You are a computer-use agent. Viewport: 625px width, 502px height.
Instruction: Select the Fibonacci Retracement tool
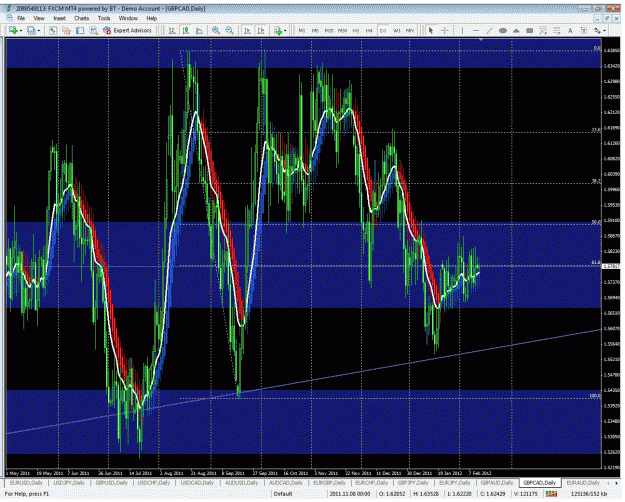point(556,30)
